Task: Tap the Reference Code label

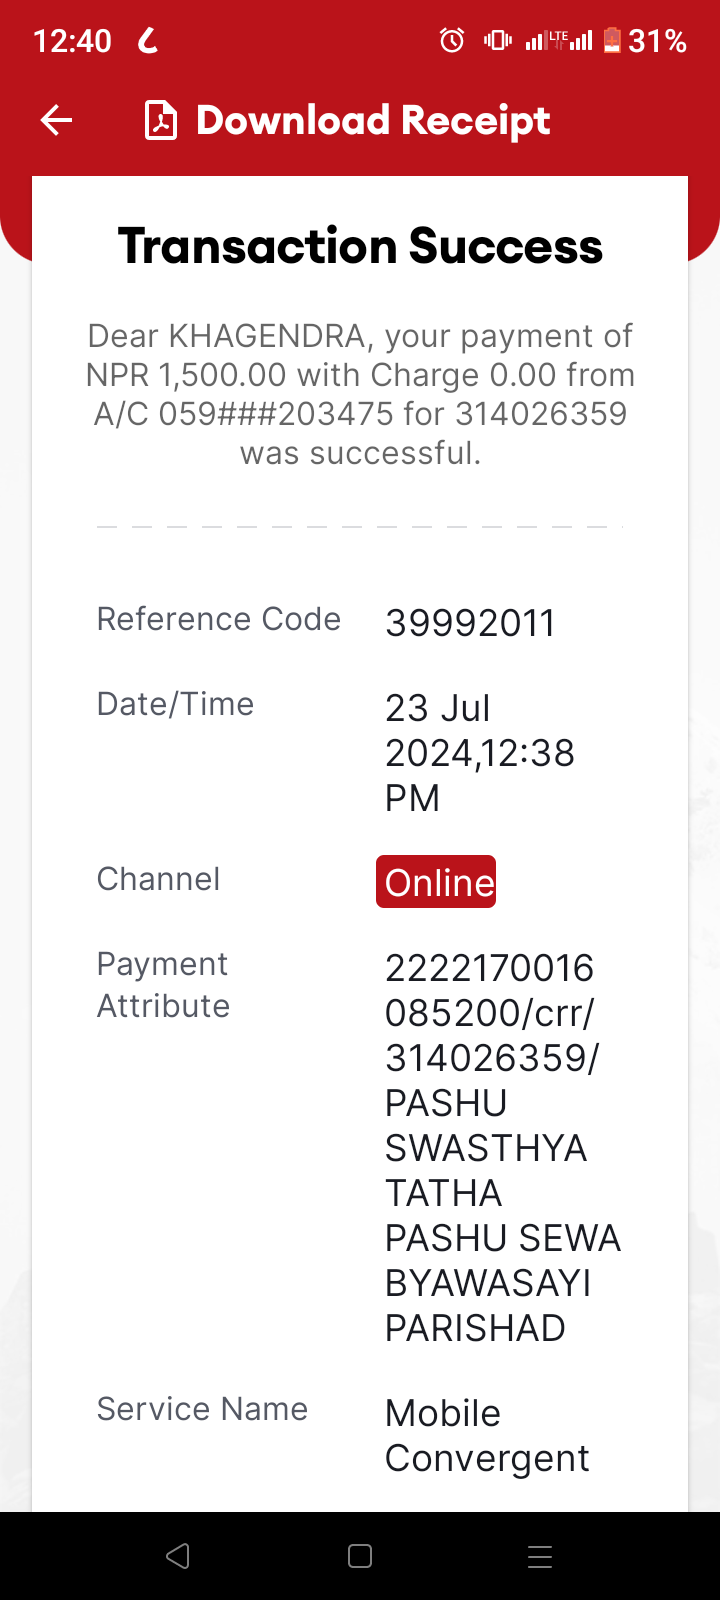Action: click(218, 619)
